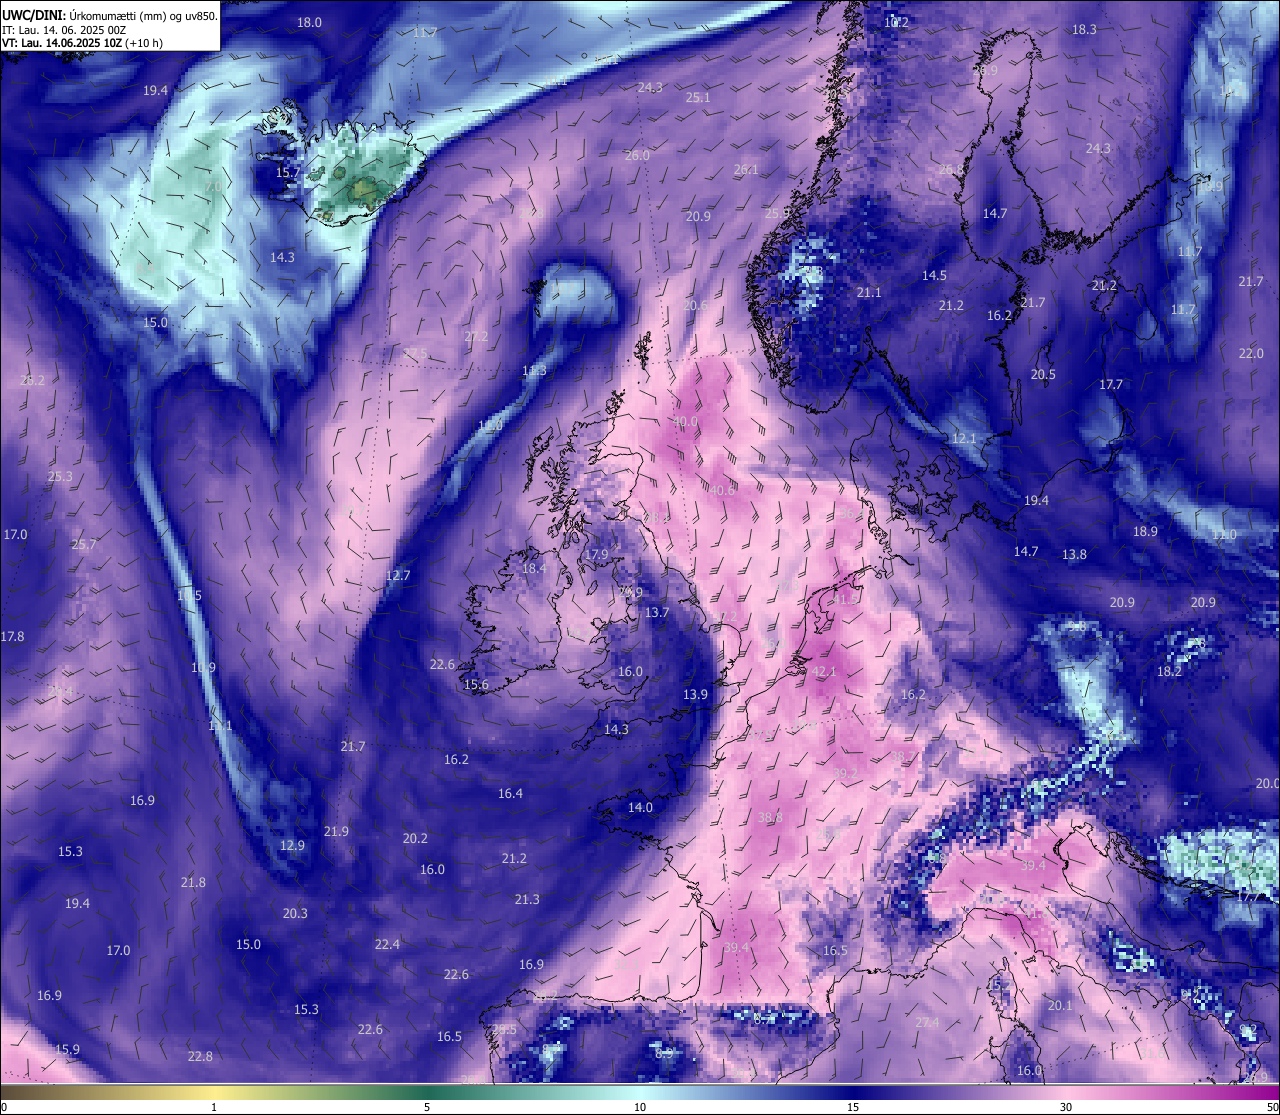The image size is (1280, 1115).
Task: Click the 18.4 value over Ireland
Action: pos(533,568)
